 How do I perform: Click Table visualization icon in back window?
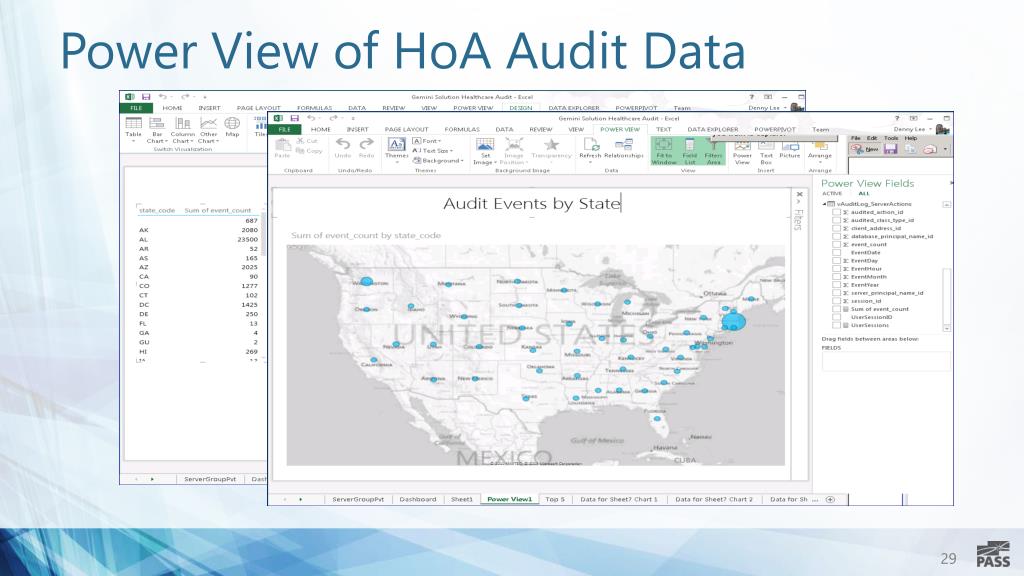[133, 123]
